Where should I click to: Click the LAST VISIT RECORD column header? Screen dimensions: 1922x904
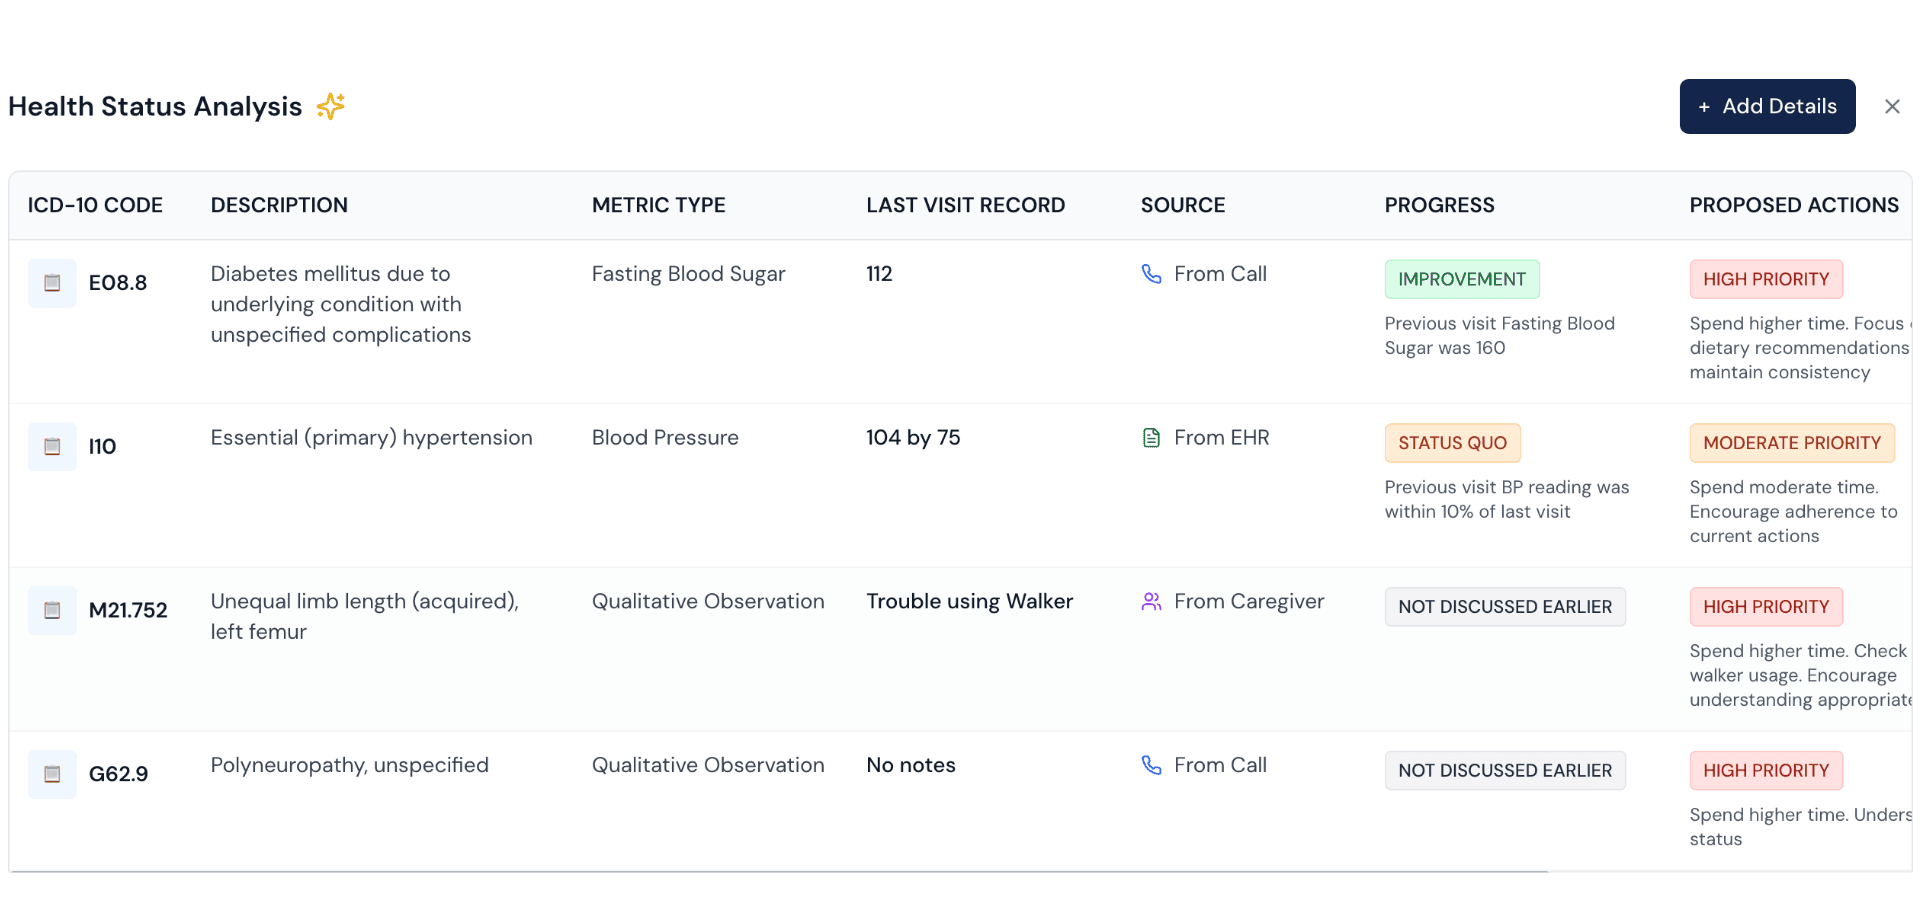(965, 205)
